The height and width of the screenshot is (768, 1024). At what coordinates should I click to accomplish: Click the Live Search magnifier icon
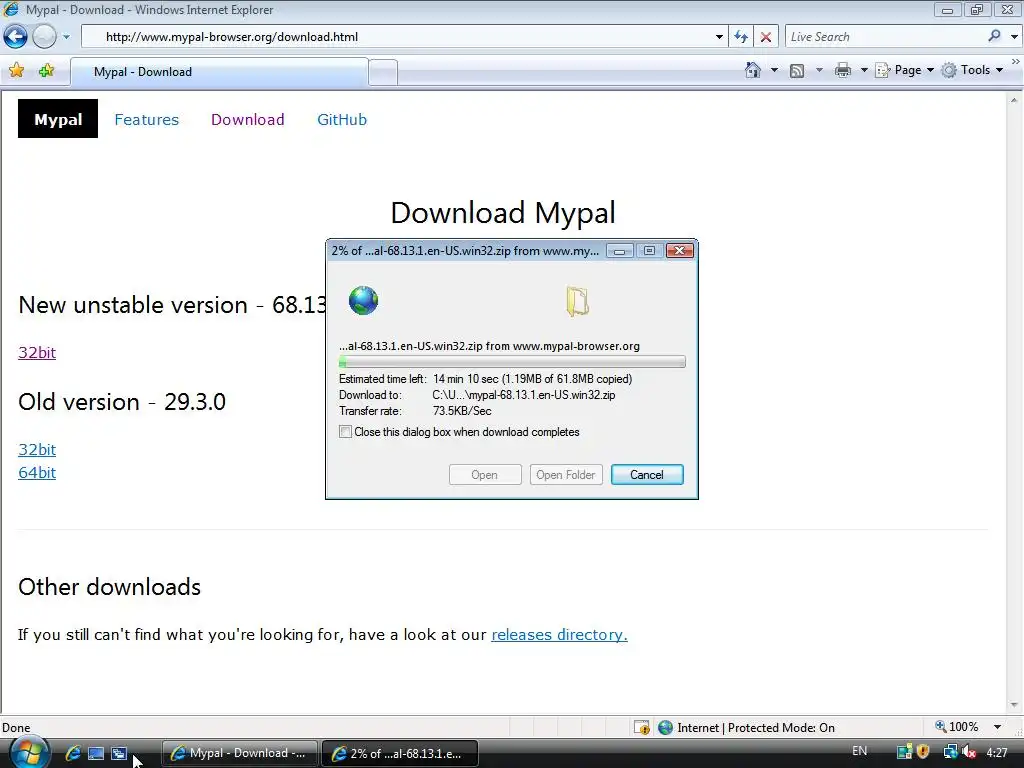pyautogui.click(x=995, y=36)
